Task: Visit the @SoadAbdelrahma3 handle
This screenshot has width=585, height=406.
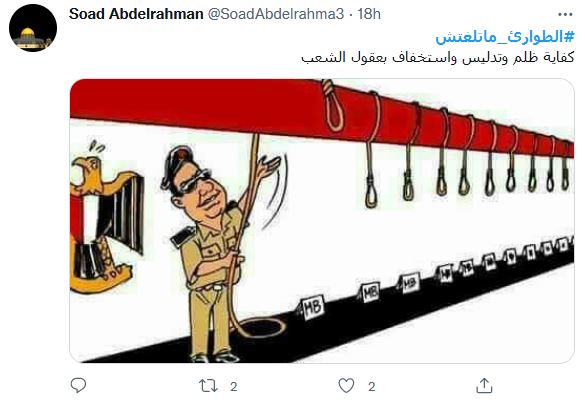Action: click(275, 14)
